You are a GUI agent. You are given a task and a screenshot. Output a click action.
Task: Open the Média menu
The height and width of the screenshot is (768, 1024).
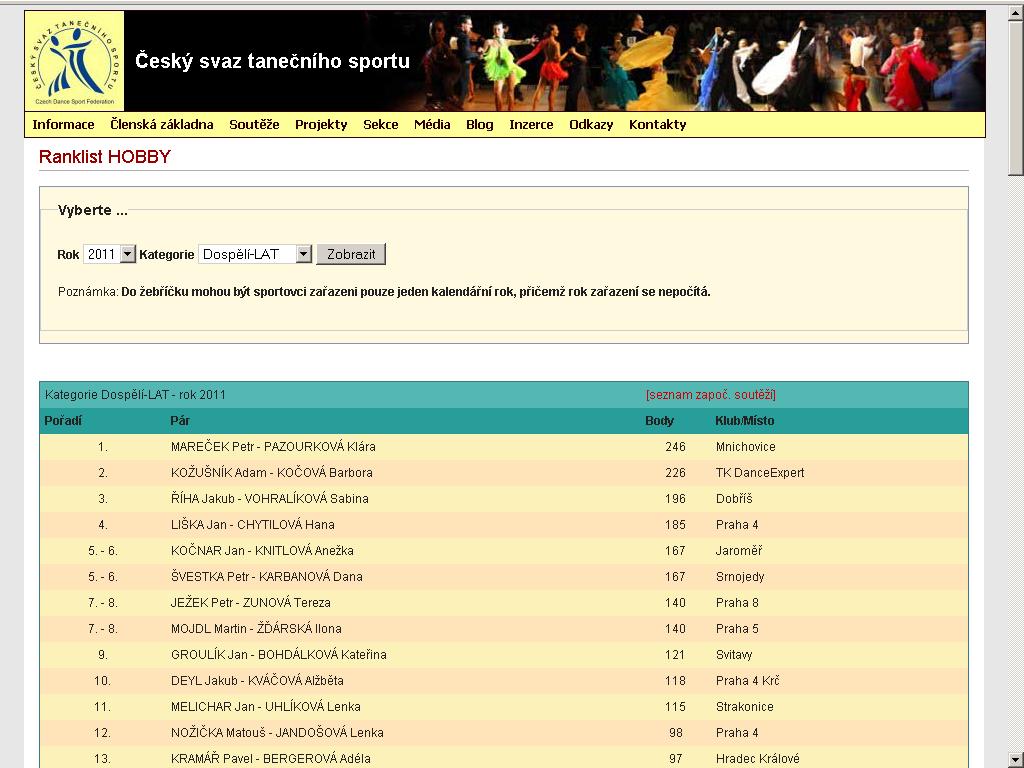[432, 125]
